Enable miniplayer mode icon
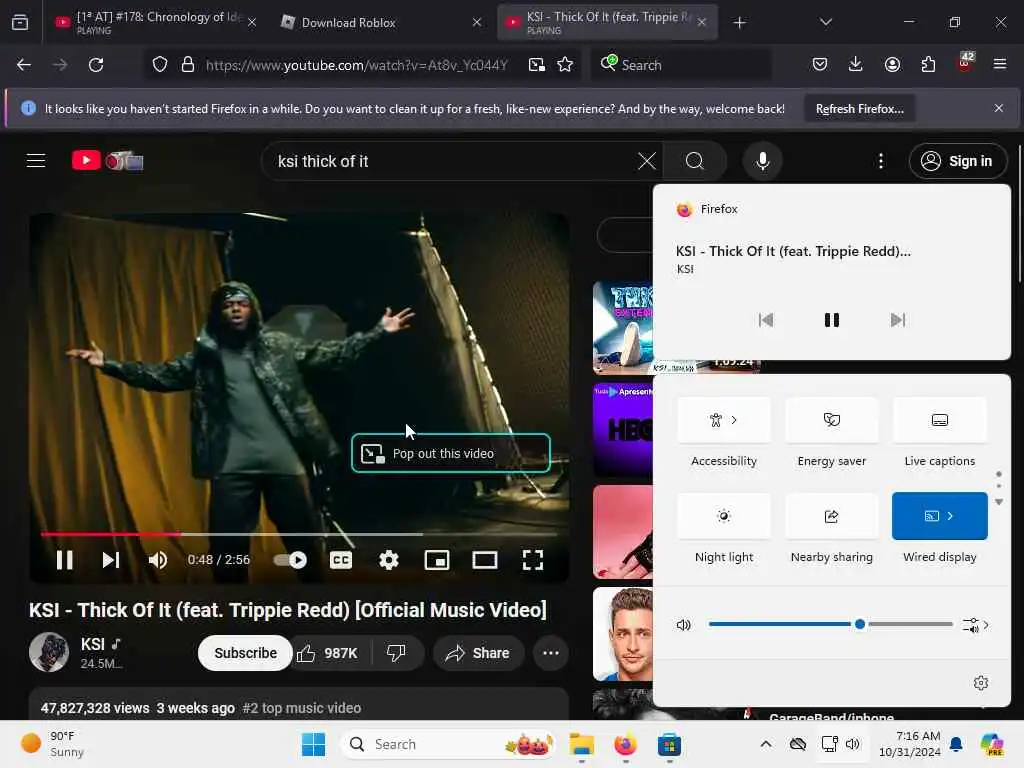Image resolution: width=1024 pixels, height=768 pixels. [437, 560]
